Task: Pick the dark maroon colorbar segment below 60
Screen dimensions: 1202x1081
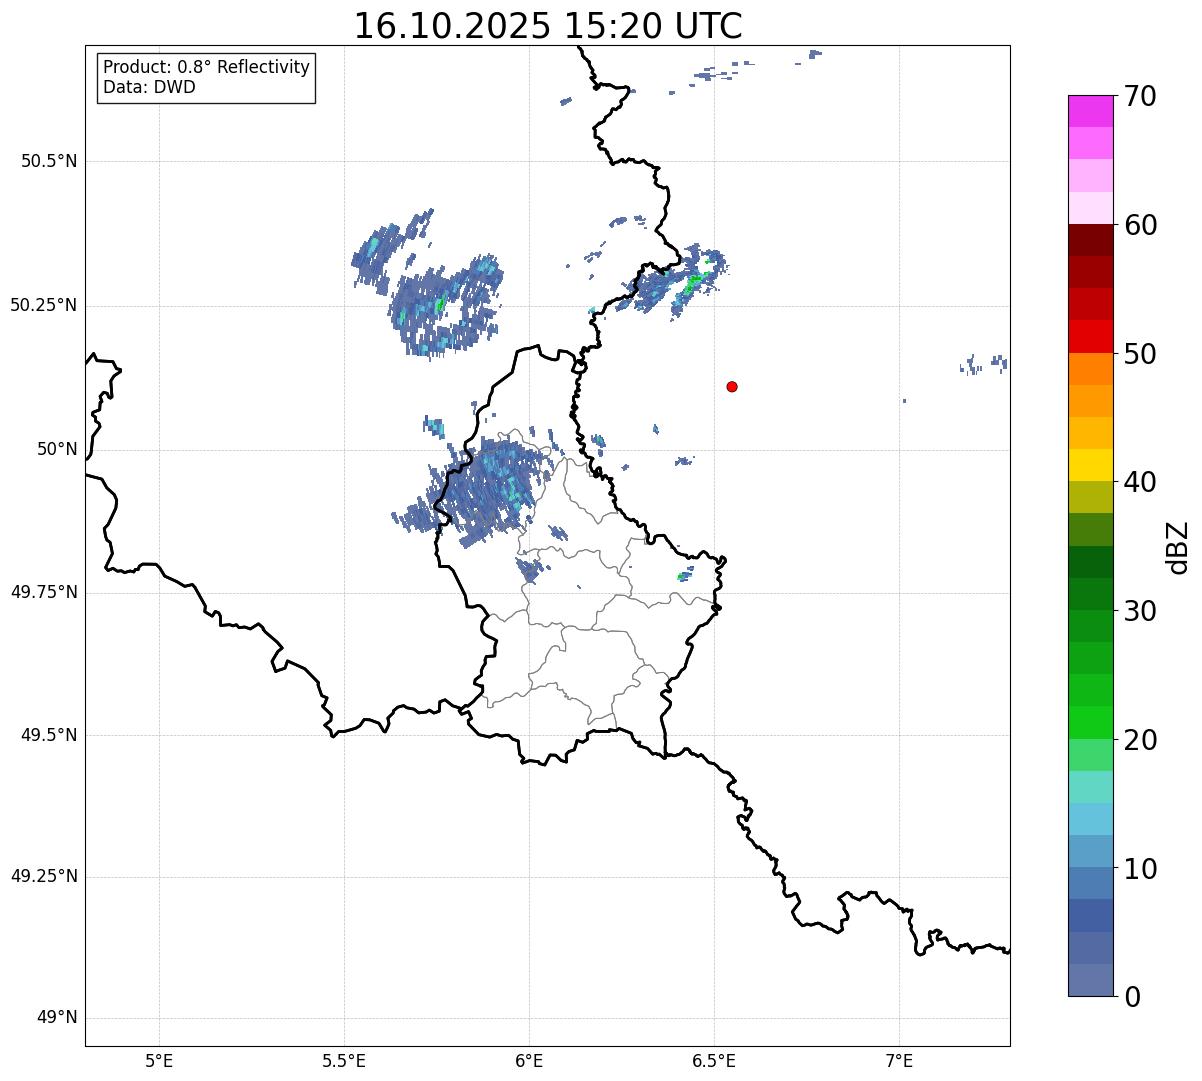Action: pyautogui.click(x=1090, y=240)
